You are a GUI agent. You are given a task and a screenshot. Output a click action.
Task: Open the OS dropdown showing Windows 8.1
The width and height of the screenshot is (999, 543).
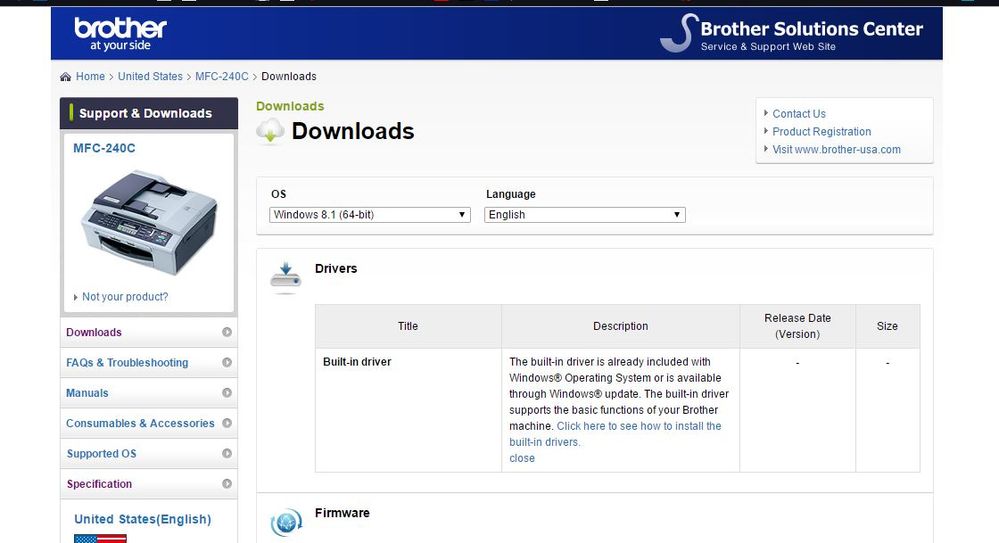370,215
